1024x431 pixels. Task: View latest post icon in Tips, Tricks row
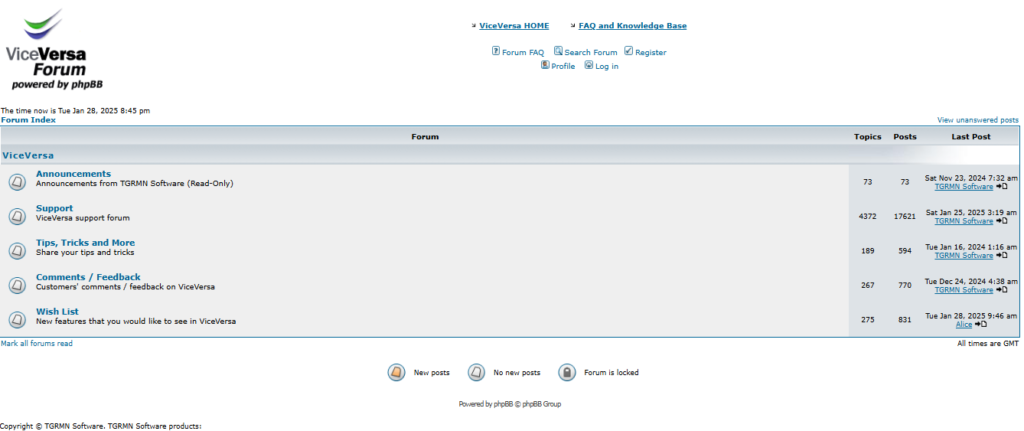1001,256
